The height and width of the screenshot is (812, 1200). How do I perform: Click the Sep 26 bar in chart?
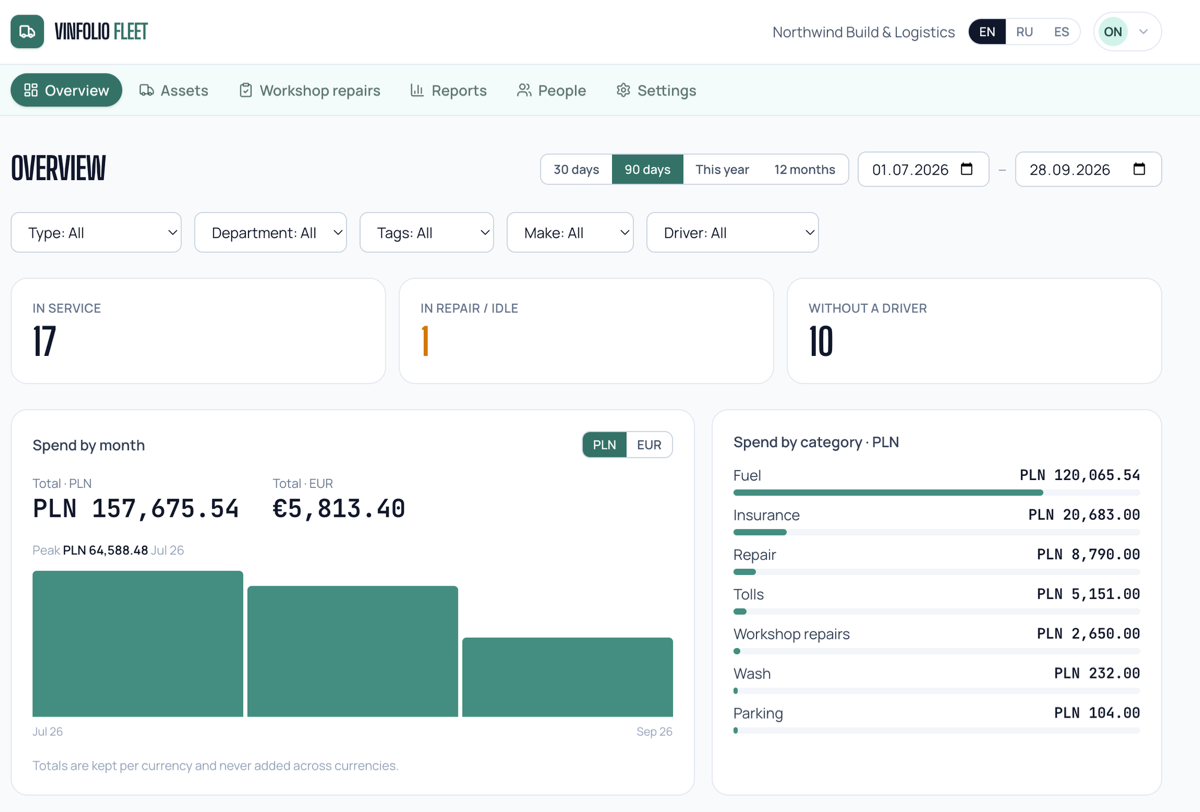pos(567,677)
